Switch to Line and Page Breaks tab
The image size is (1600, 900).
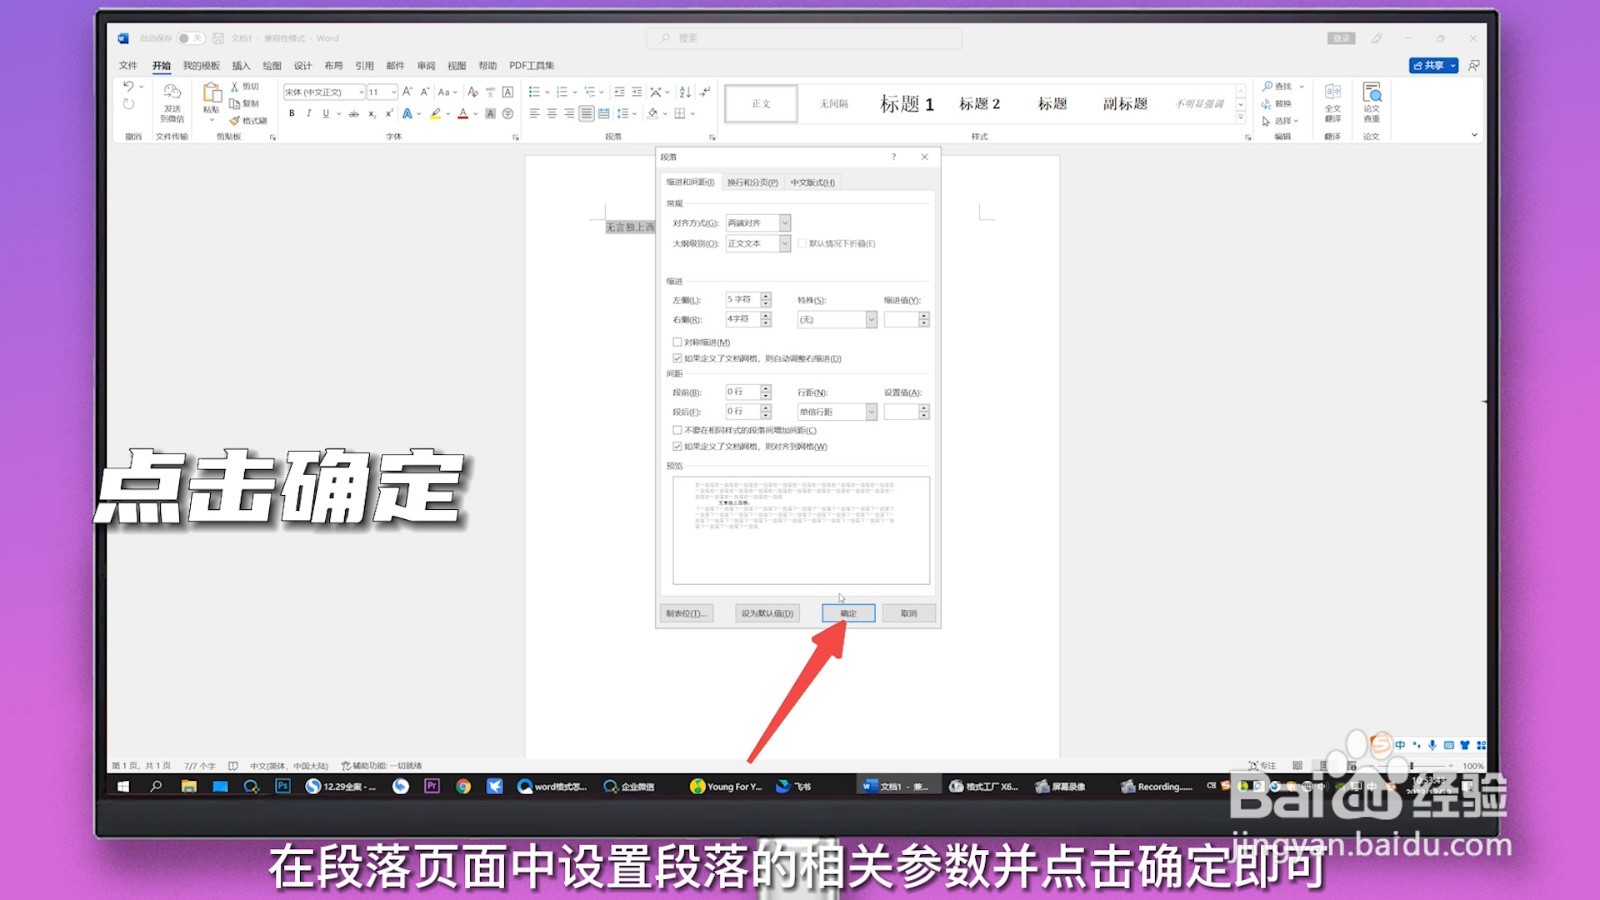752,182
